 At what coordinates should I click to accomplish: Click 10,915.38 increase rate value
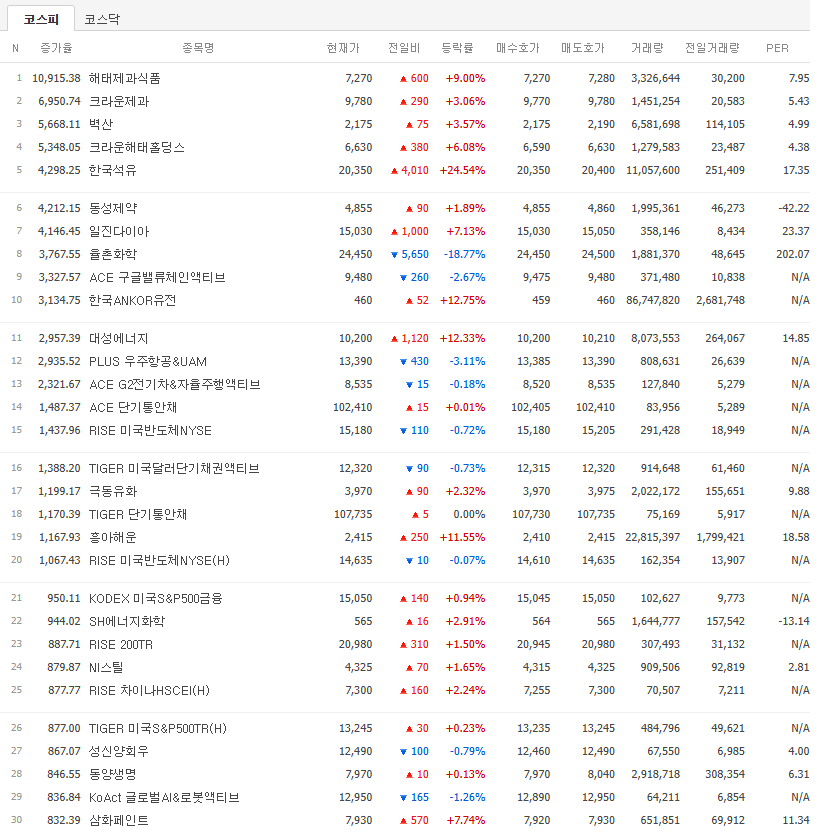coord(56,78)
